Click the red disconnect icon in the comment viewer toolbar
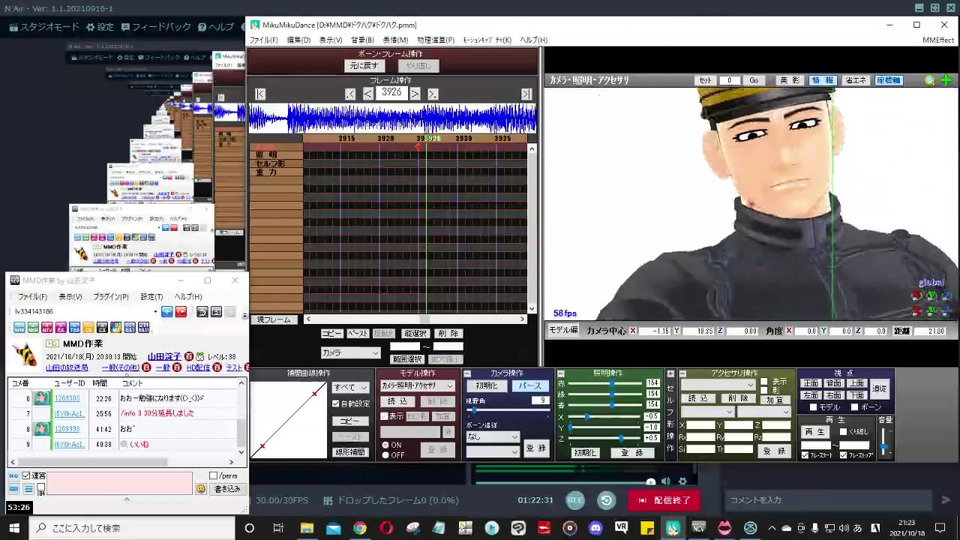The width and height of the screenshot is (960, 540). [181, 312]
